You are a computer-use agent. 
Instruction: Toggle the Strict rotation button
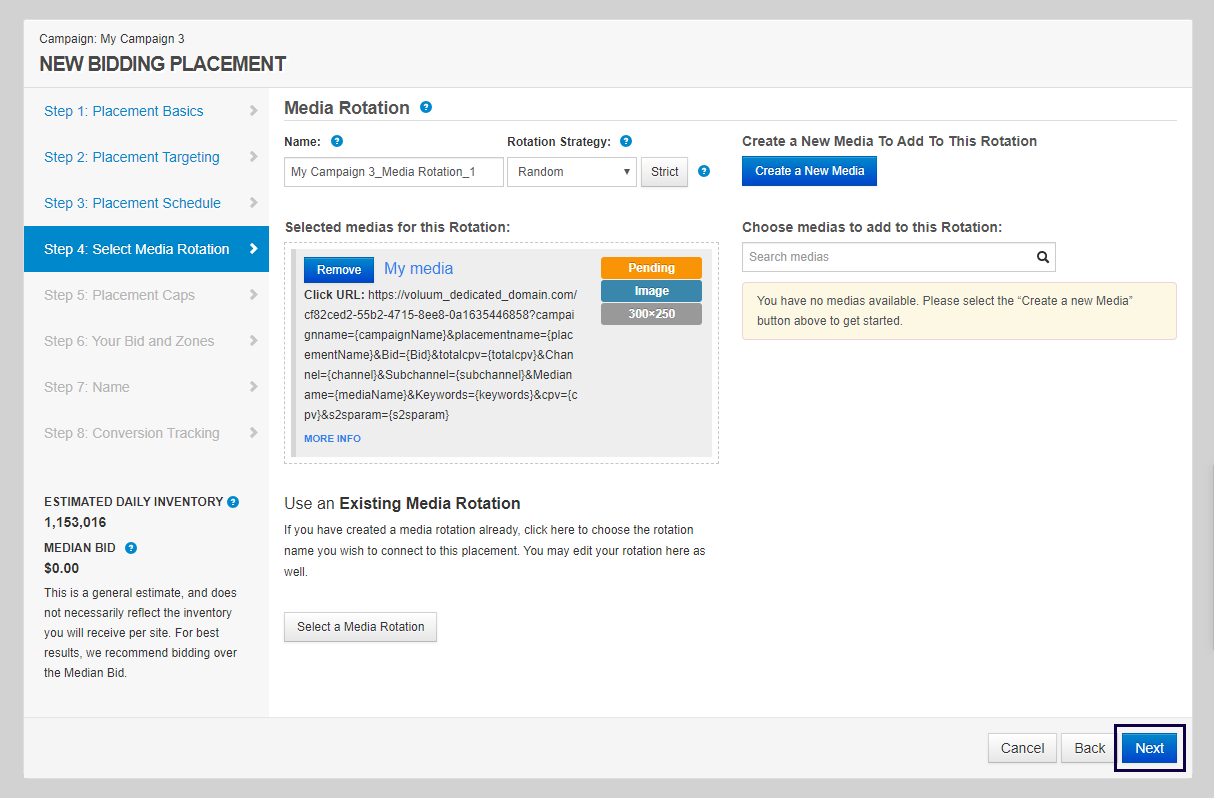click(664, 172)
